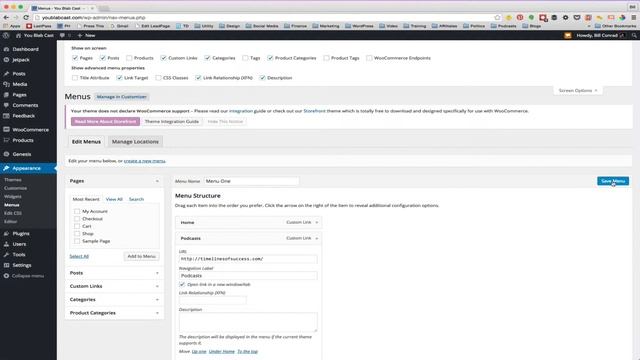Image resolution: width=640 pixels, height=360 pixels.
Task: Check the Checkout page checkbox
Action: [77, 219]
